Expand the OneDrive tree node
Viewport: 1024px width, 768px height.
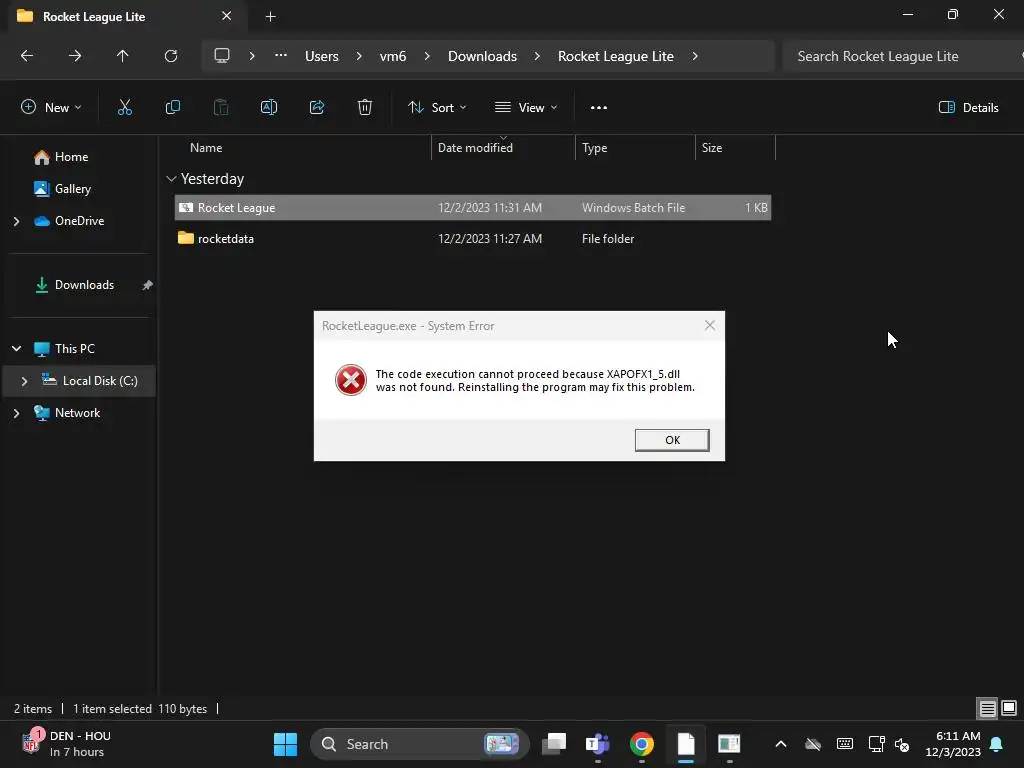16,221
